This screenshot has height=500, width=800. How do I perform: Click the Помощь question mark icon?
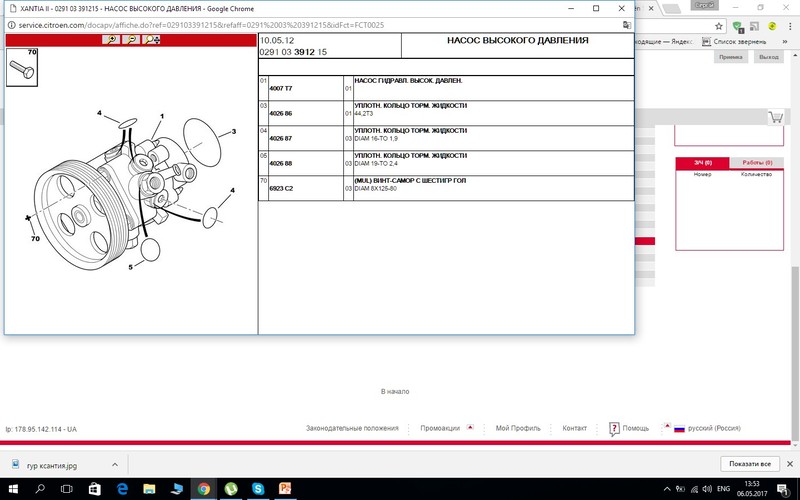click(613, 428)
